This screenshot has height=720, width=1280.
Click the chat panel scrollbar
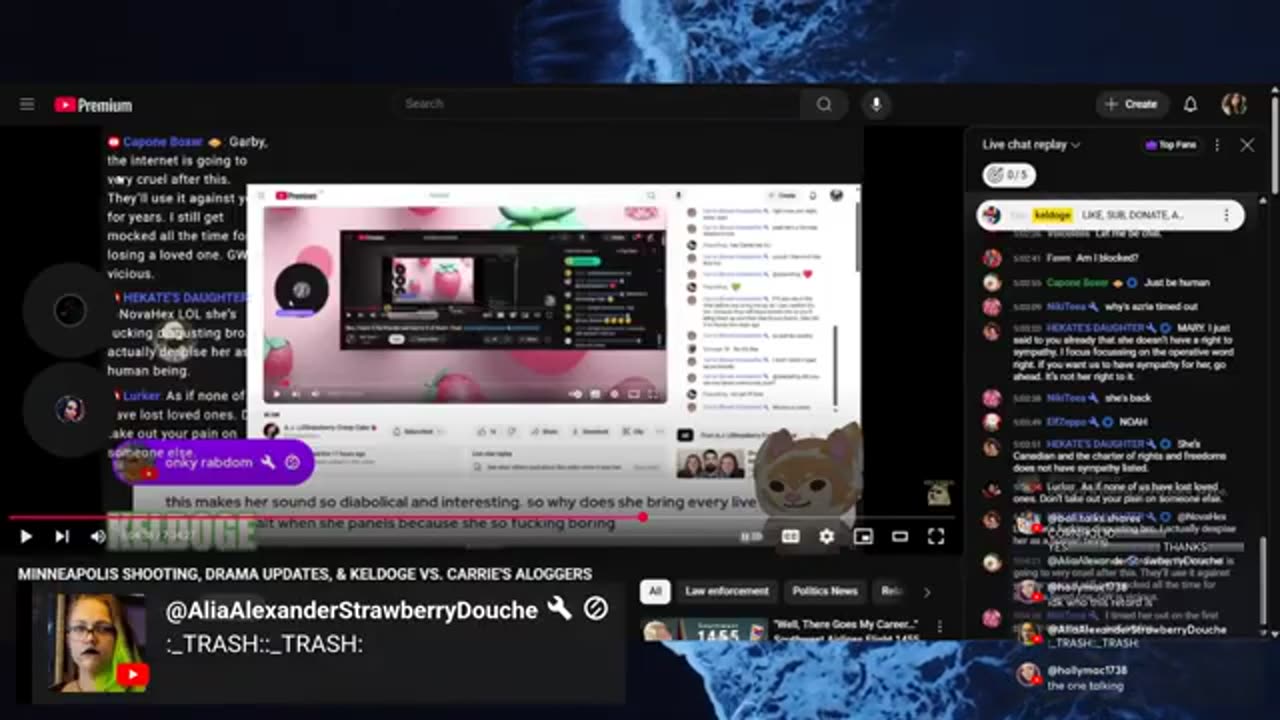click(1265, 583)
